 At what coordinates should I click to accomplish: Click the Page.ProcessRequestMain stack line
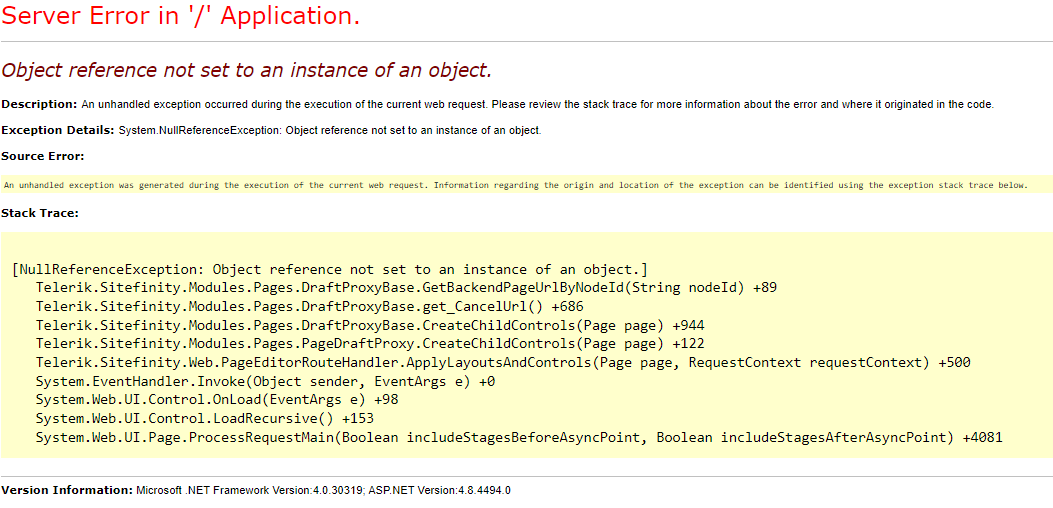pyautogui.click(x=518, y=438)
